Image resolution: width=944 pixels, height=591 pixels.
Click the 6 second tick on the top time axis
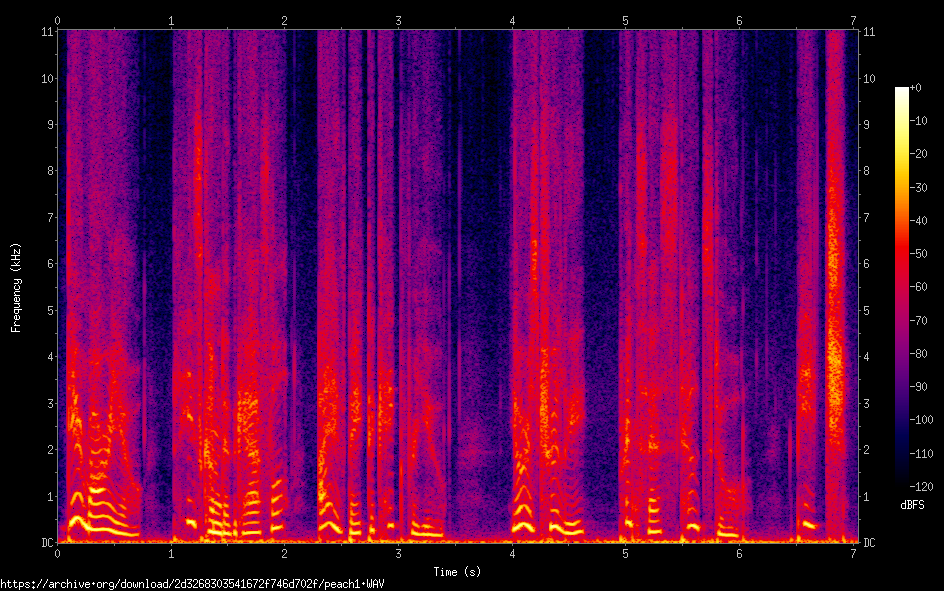pyautogui.click(x=740, y=20)
